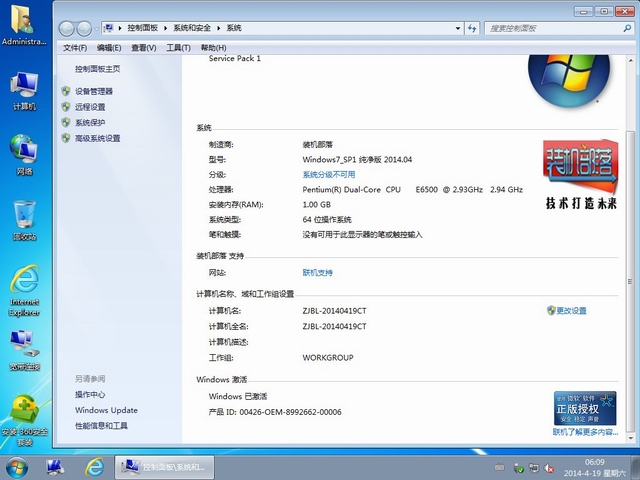Image resolution: width=640 pixels, height=480 pixels.
Task: Open 设备管理器 link
Action: pos(94,91)
